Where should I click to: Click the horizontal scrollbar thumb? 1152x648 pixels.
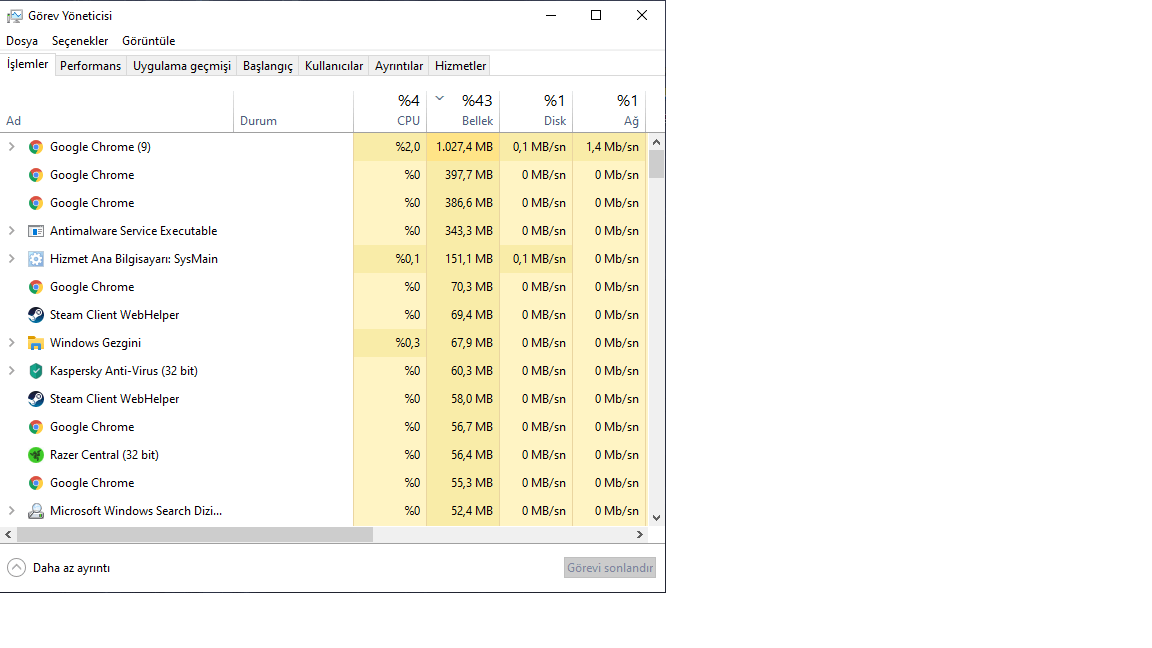(195, 535)
